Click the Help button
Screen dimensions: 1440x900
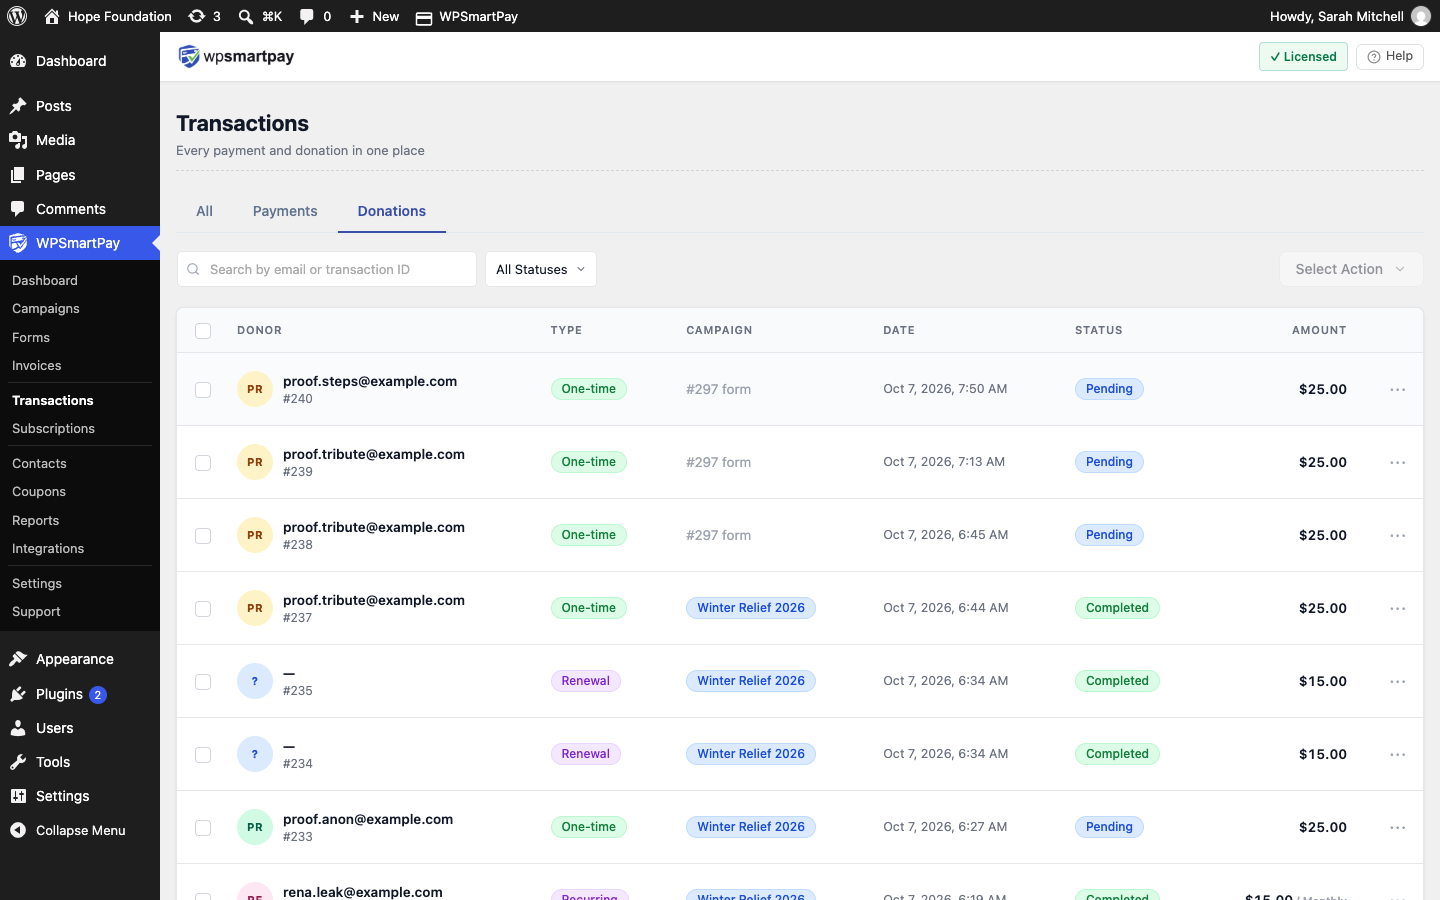tap(1390, 56)
